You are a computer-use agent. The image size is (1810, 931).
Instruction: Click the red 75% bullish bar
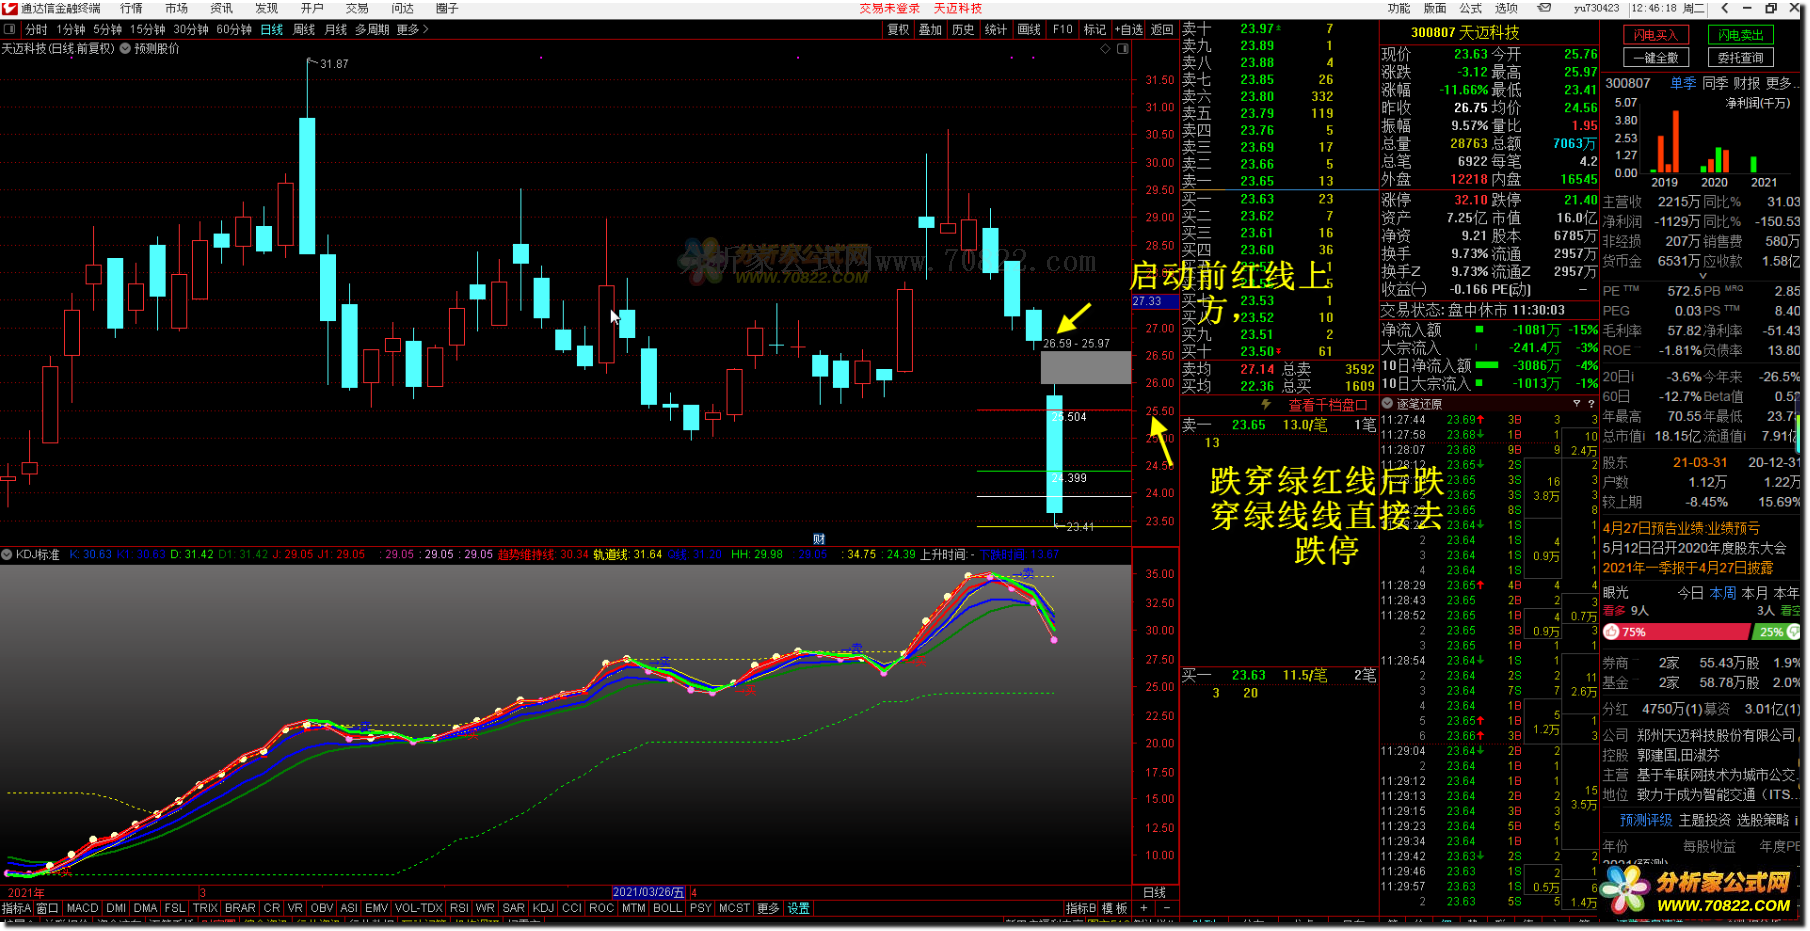point(1677,632)
